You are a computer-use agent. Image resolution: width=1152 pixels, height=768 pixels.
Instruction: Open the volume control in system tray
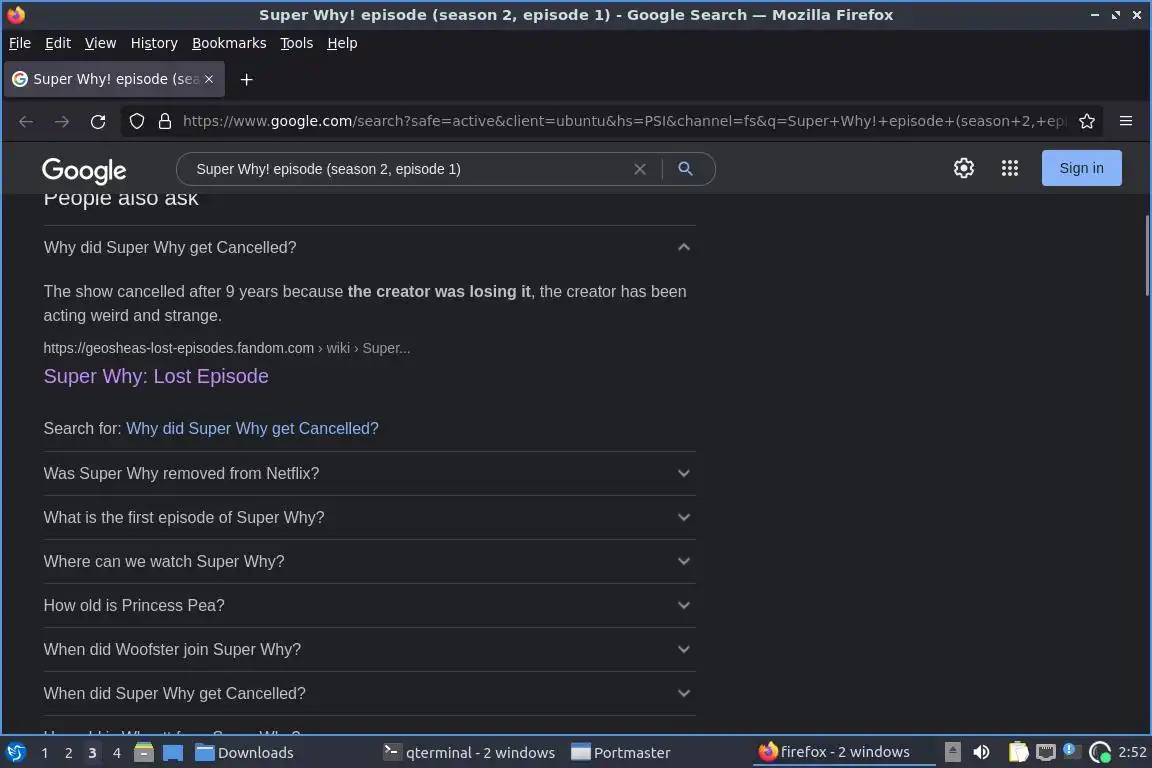[981, 752]
